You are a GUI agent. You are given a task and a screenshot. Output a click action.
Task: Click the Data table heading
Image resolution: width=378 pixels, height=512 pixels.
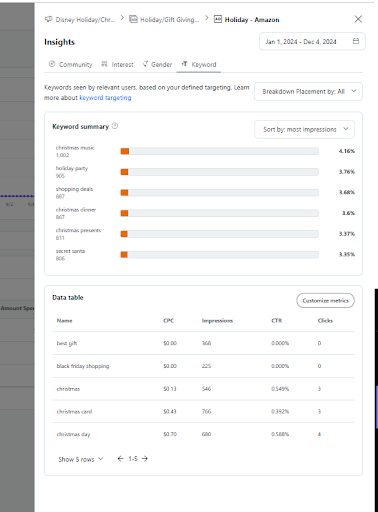(68, 298)
